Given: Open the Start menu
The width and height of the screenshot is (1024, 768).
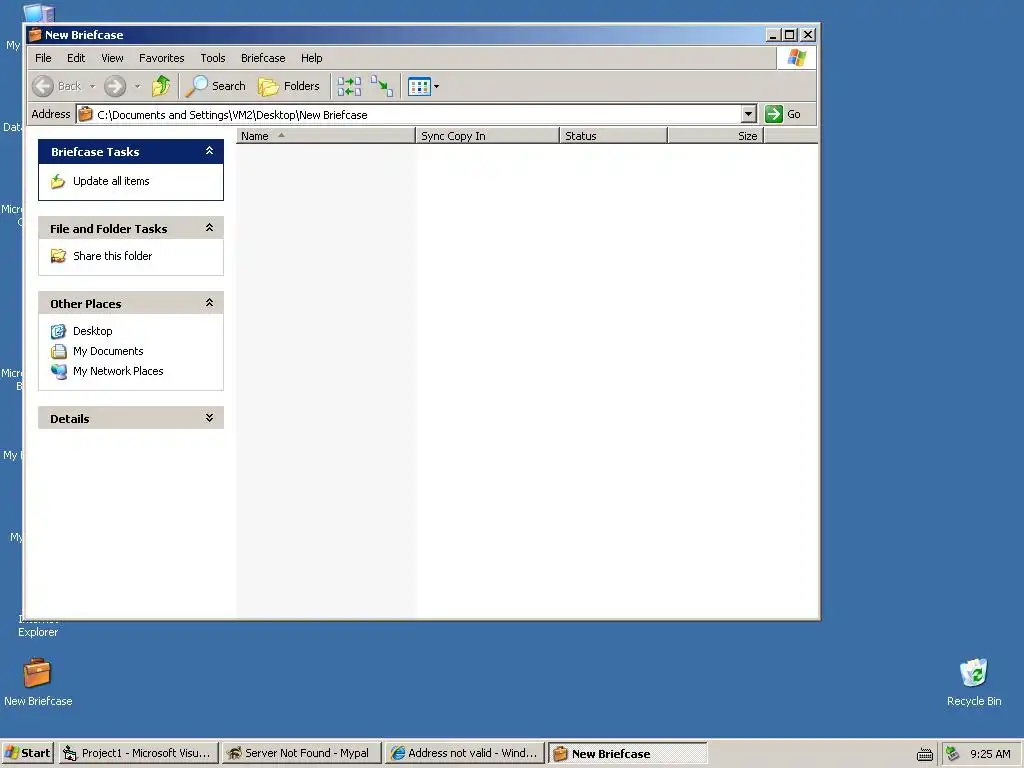Looking at the screenshot, I should pyautogui.click(x=27, y=753).
